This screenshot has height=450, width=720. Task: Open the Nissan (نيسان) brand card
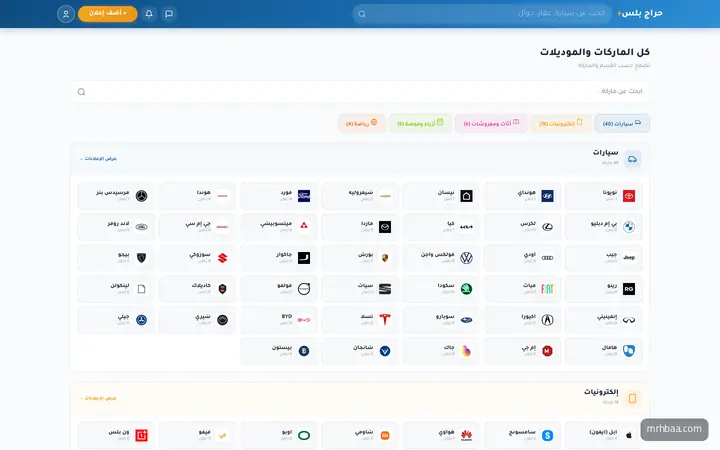pyautogui.click(x=441, y=196)
